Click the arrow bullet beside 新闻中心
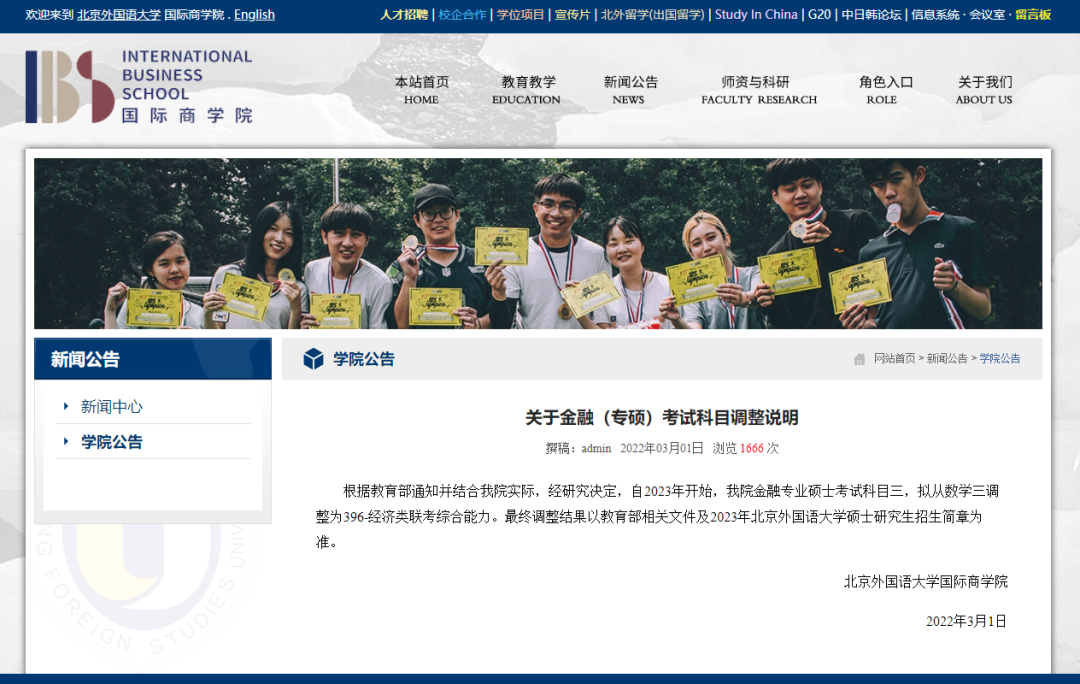This screenshot has height=684, width=1080. point(66,406)
